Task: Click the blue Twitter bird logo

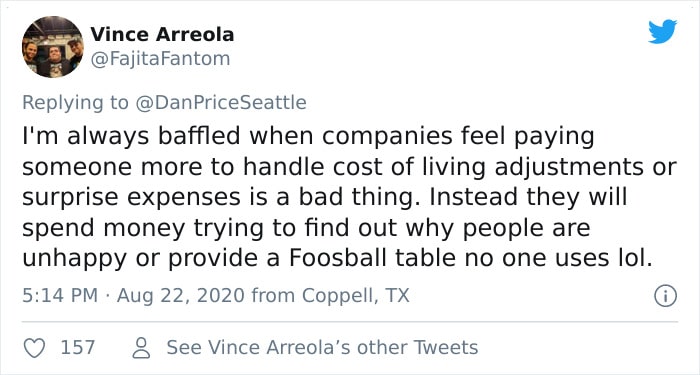Action: (662, 32)
